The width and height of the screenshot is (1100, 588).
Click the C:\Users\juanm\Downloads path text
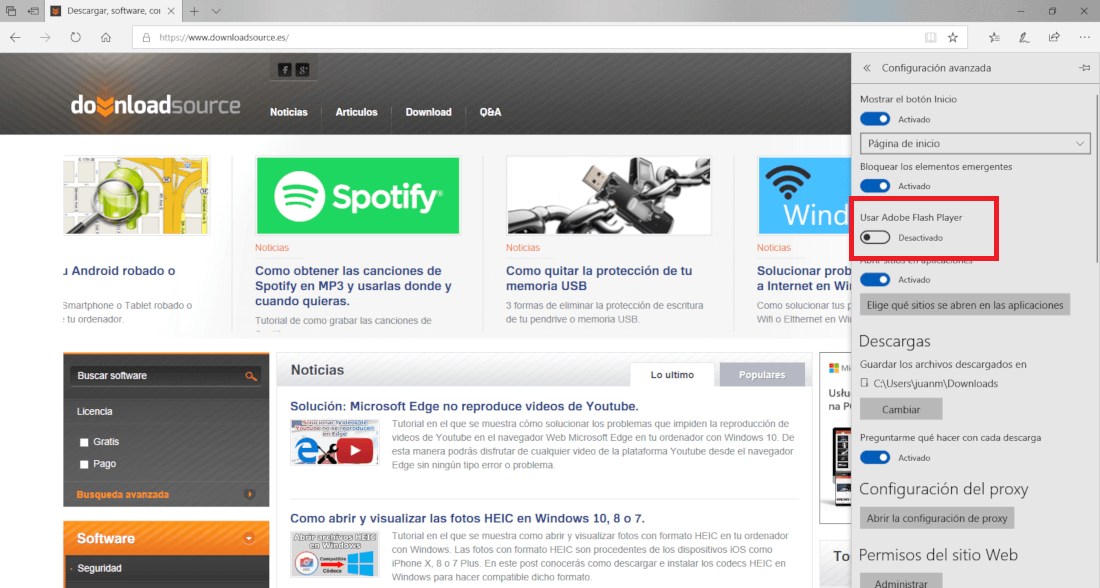coord(935,384)
